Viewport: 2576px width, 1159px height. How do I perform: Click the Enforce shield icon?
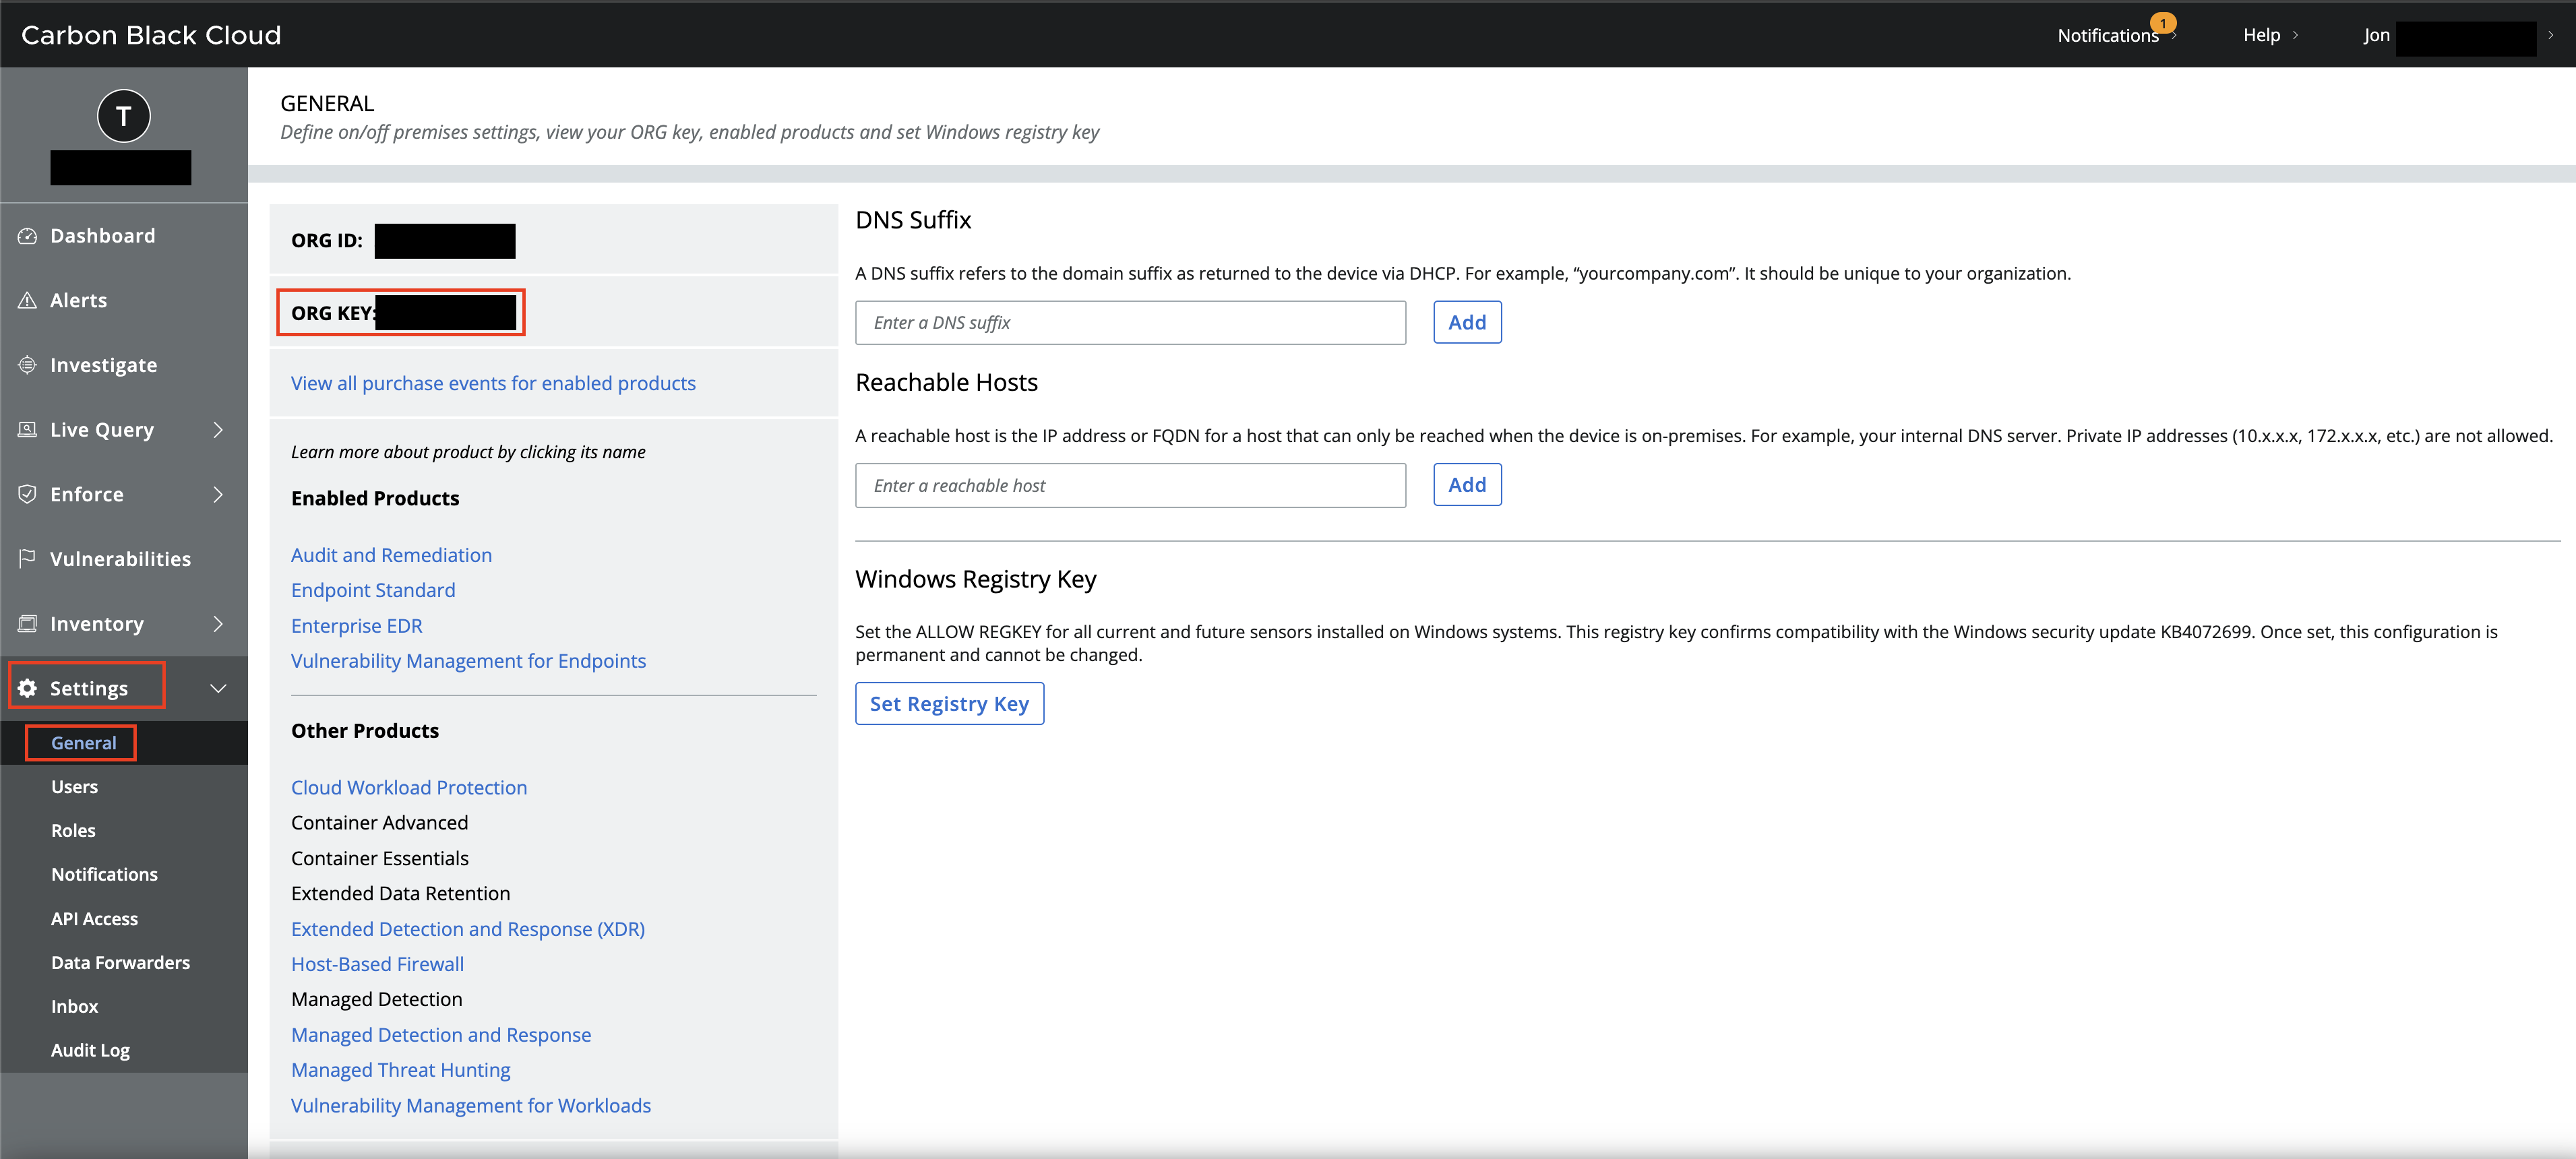[27, 494]
